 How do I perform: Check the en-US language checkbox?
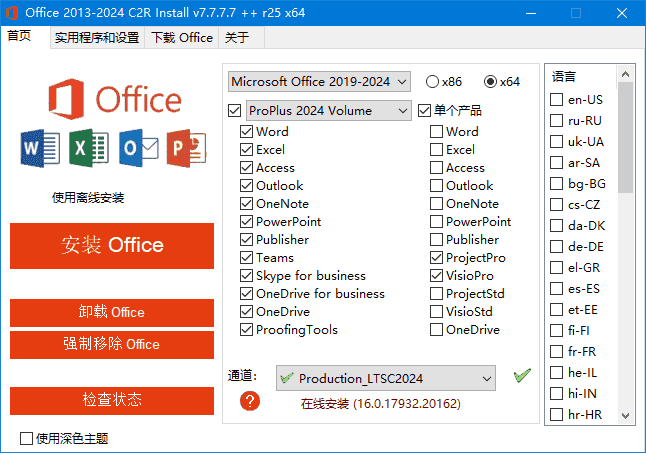click(x=557, y=100)
